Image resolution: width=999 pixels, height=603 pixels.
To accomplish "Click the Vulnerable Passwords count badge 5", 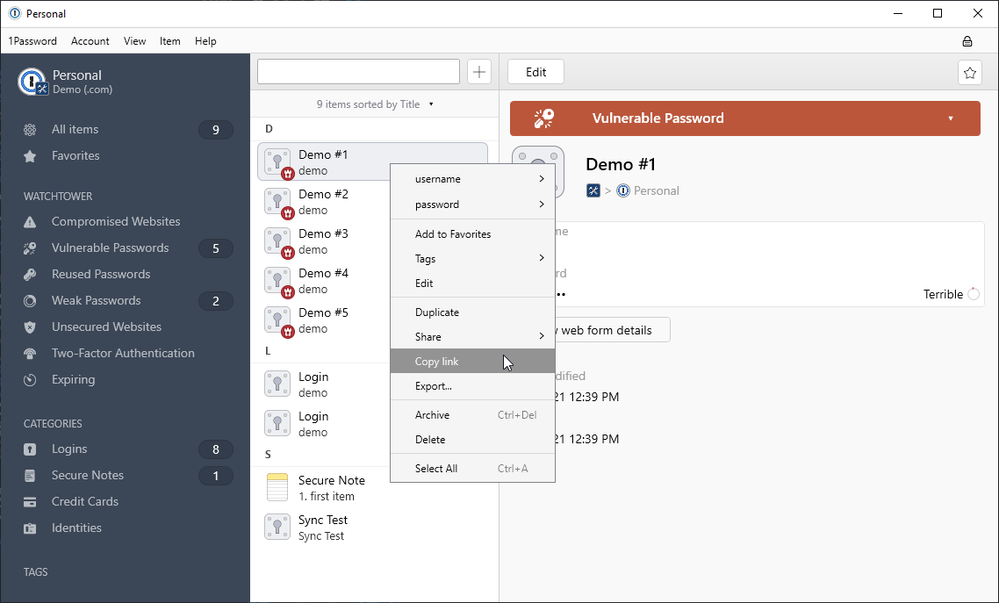I will click(216, 249).
